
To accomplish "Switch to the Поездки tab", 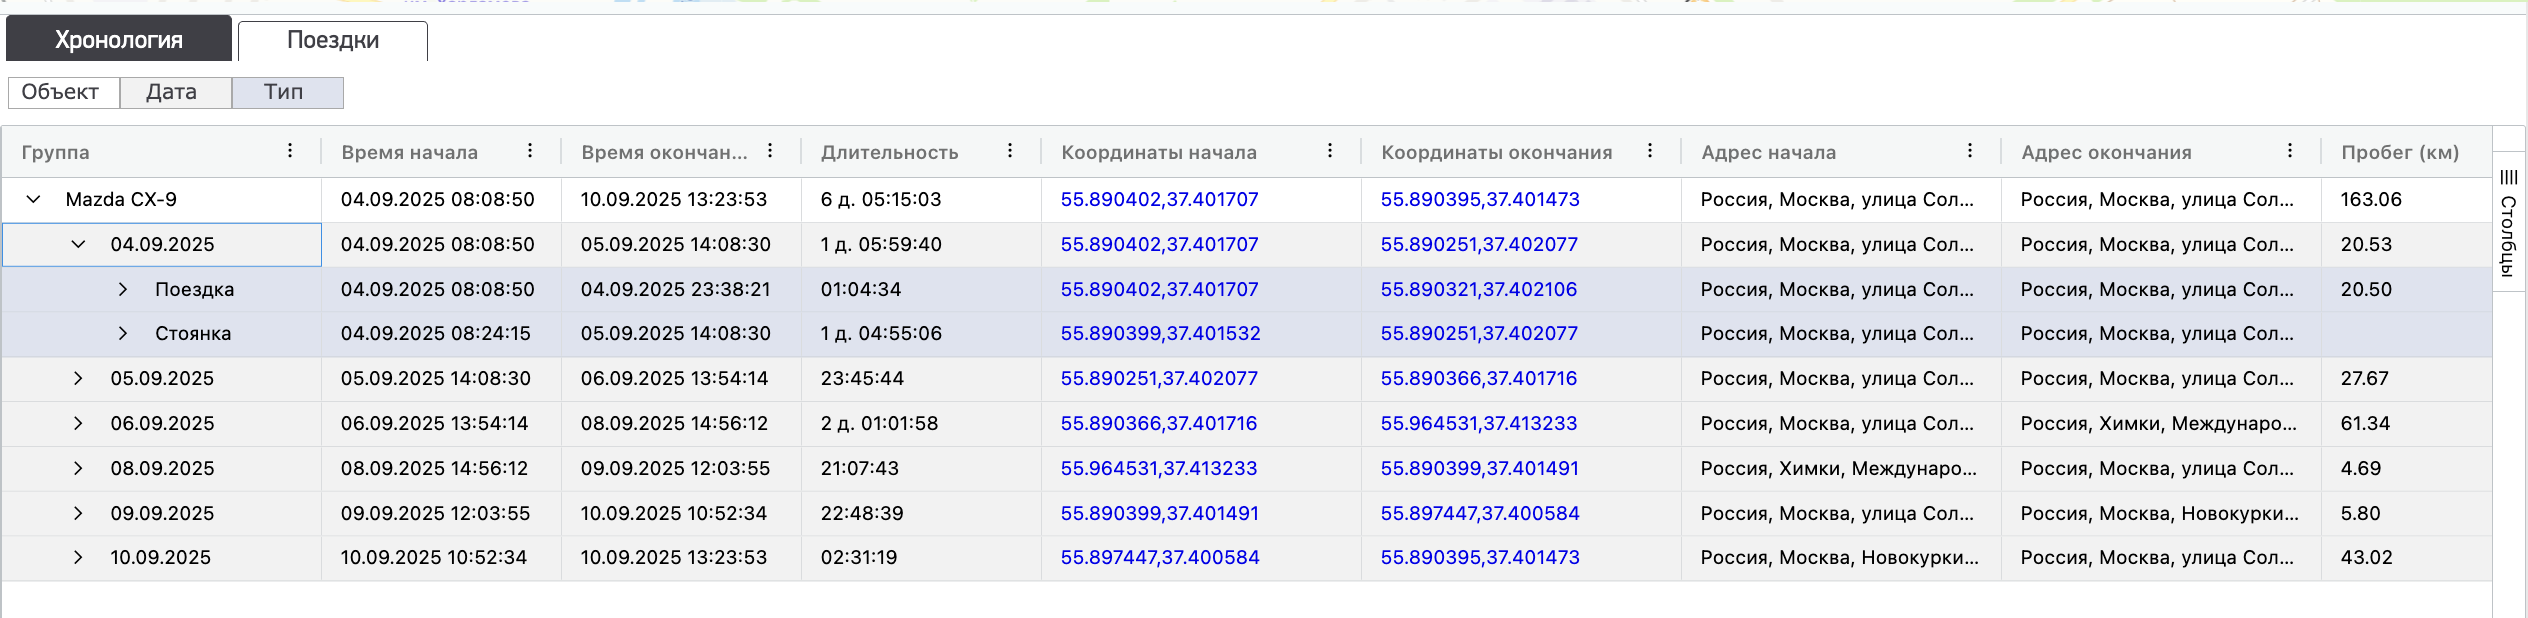I will click(333, 40).
